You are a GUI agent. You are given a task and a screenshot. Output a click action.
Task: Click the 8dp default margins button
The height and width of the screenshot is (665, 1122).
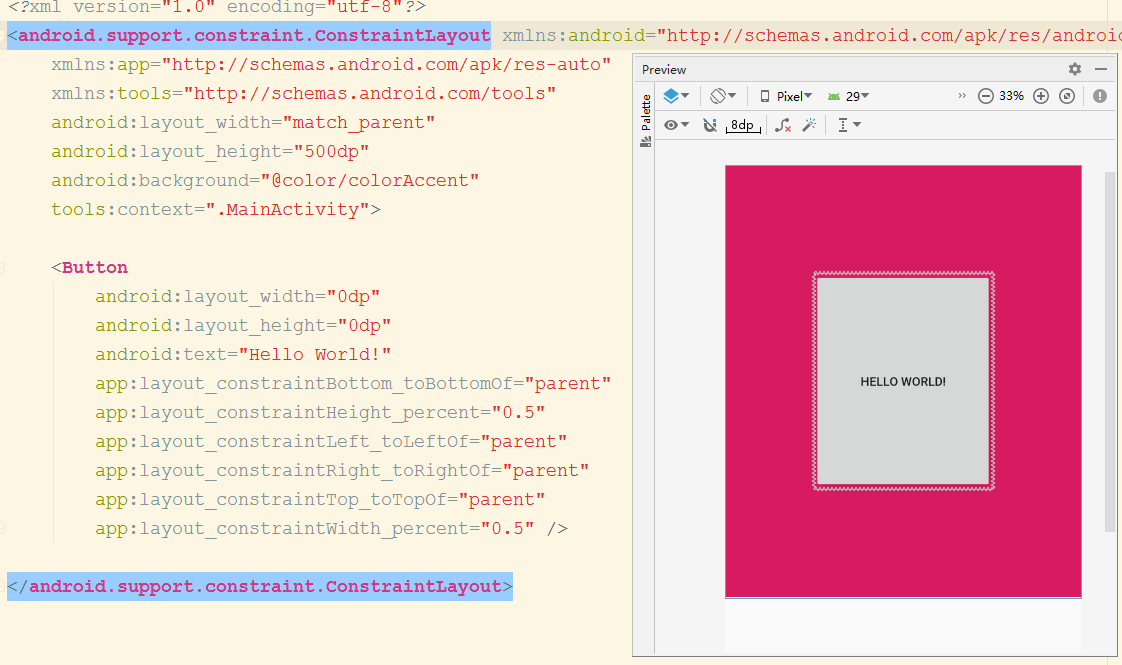pyautogui.click(x=743, y=125)
